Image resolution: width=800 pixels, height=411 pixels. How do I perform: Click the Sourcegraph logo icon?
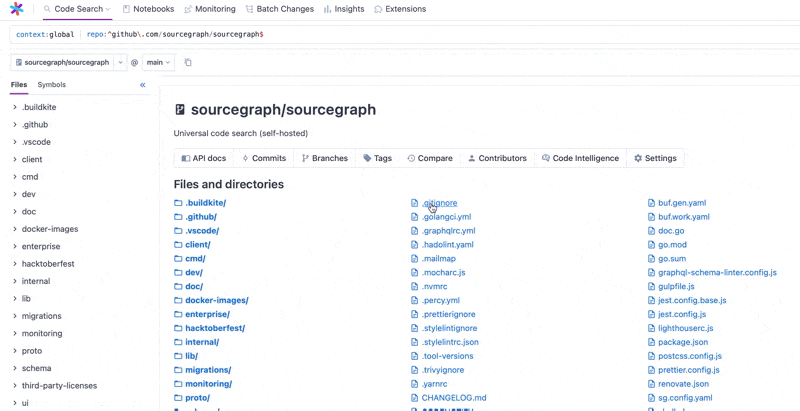[16, 9]
